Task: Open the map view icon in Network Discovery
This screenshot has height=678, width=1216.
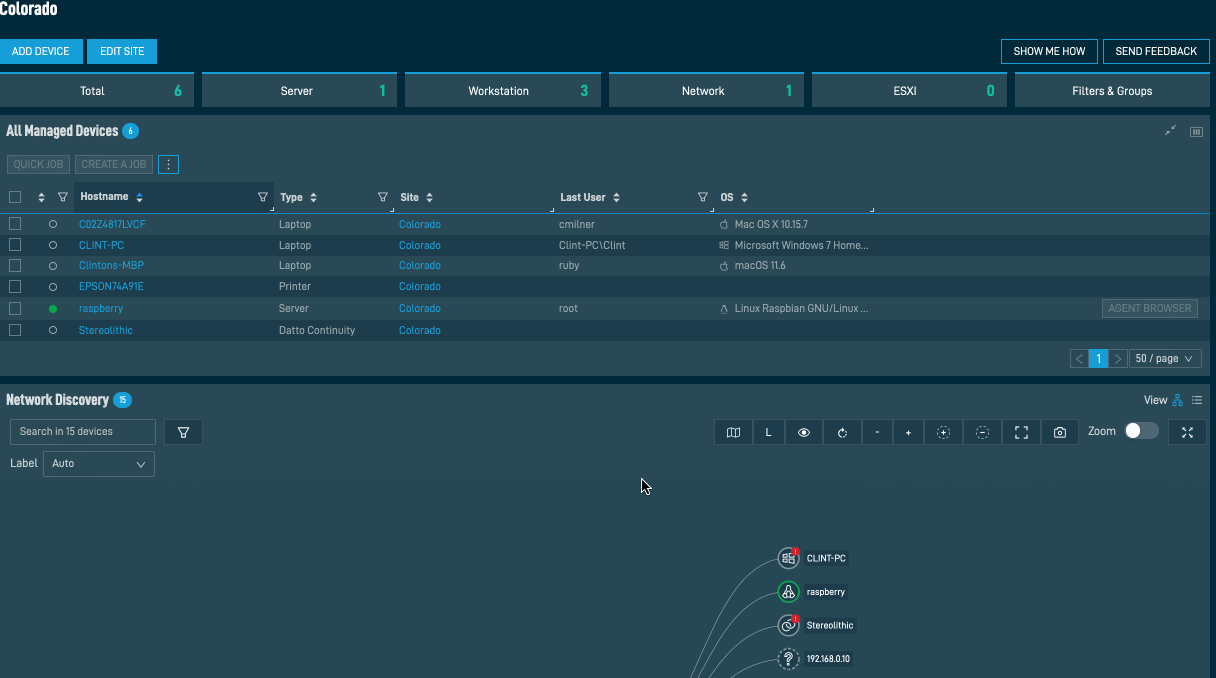Action: click(733, 432)
